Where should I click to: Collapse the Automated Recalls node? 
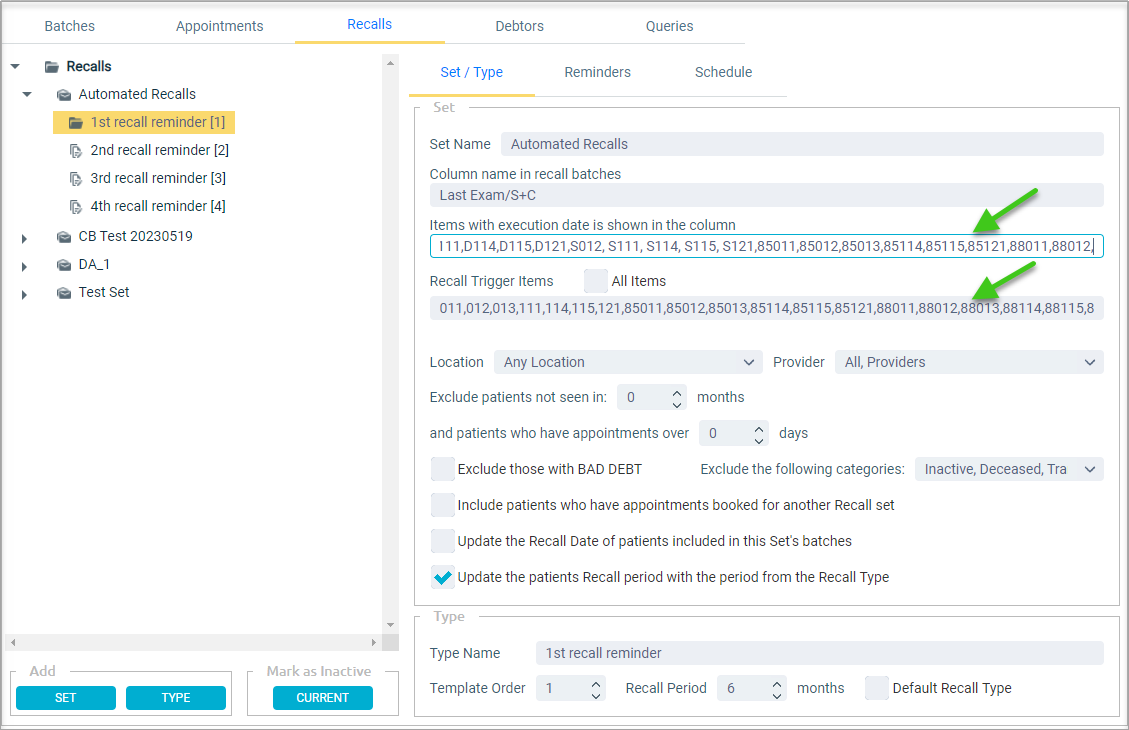coord(27,94)
